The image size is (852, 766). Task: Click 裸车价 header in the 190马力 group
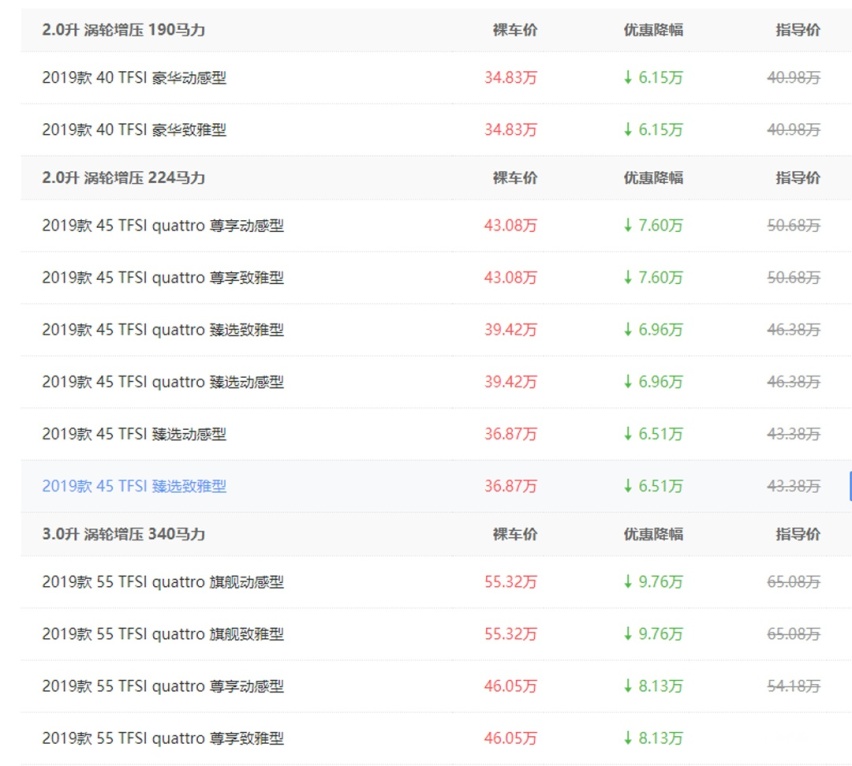515,30
